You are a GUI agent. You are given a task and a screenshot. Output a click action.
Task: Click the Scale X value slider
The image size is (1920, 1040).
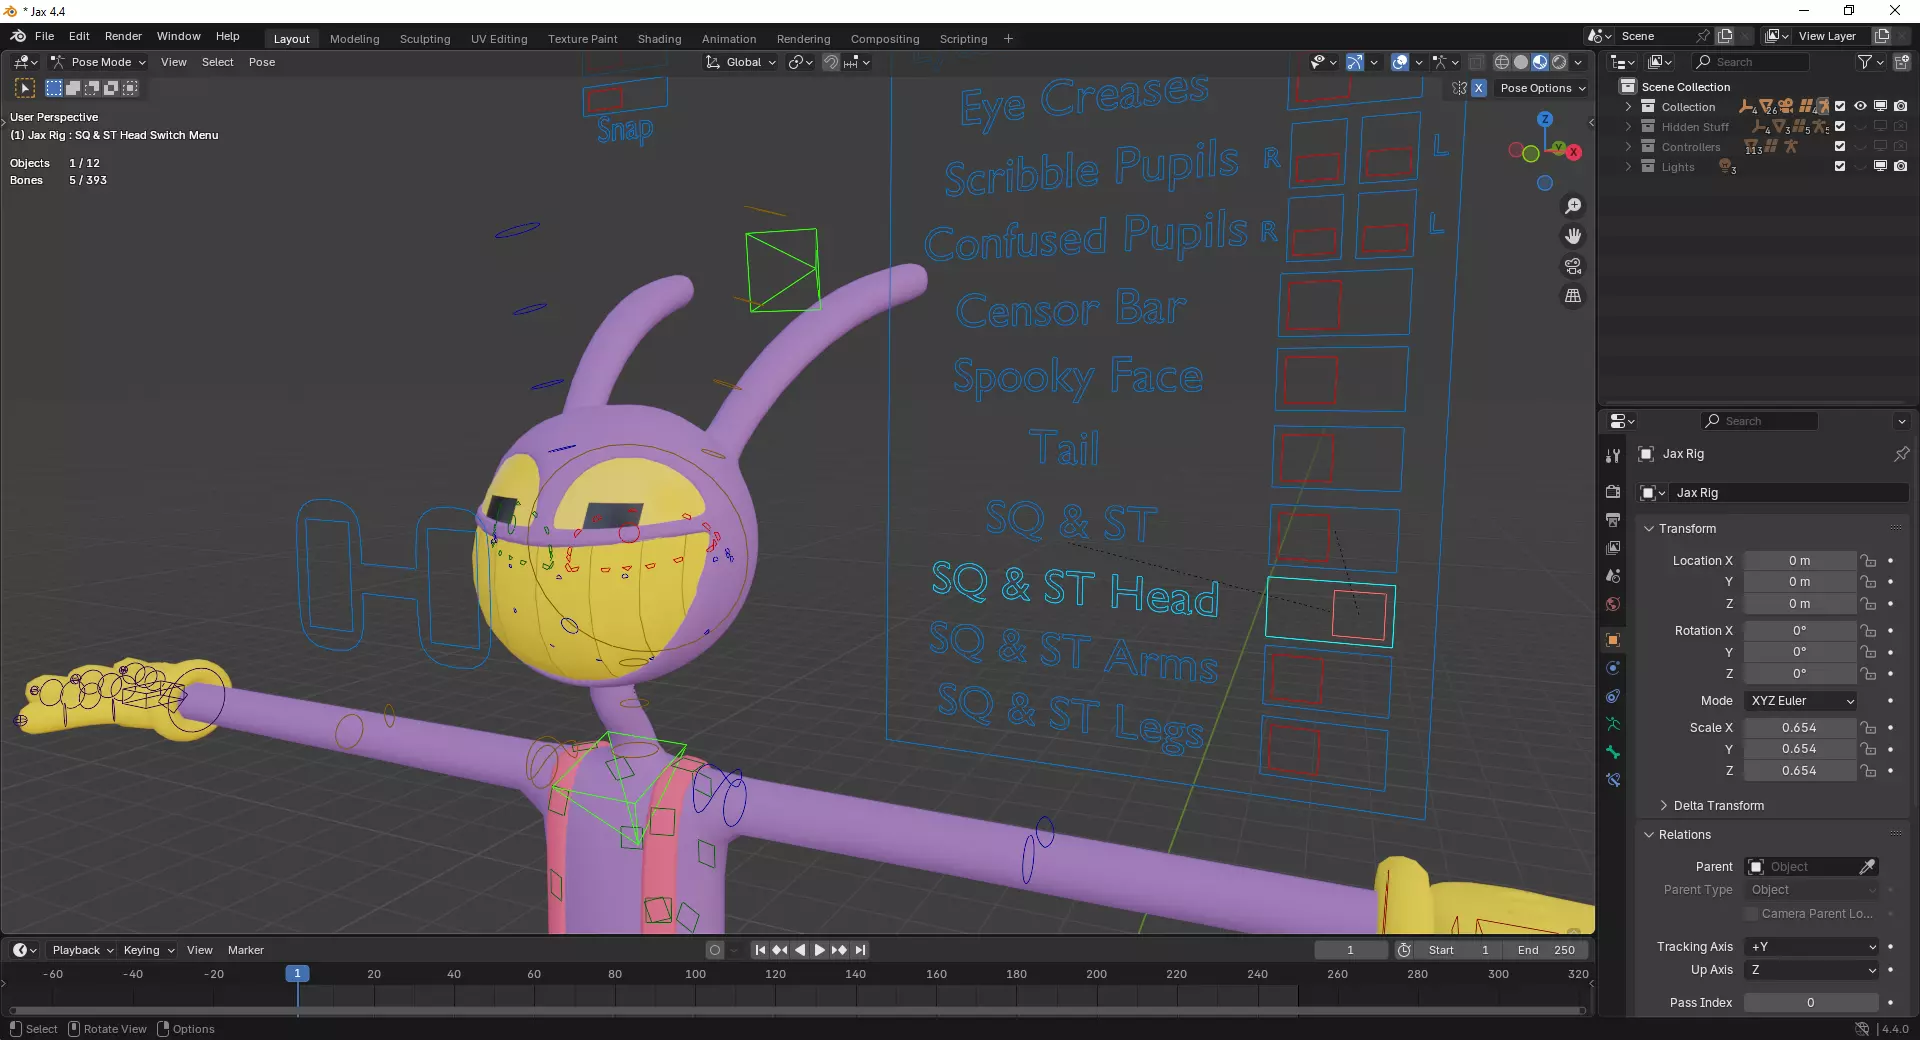1799,728
